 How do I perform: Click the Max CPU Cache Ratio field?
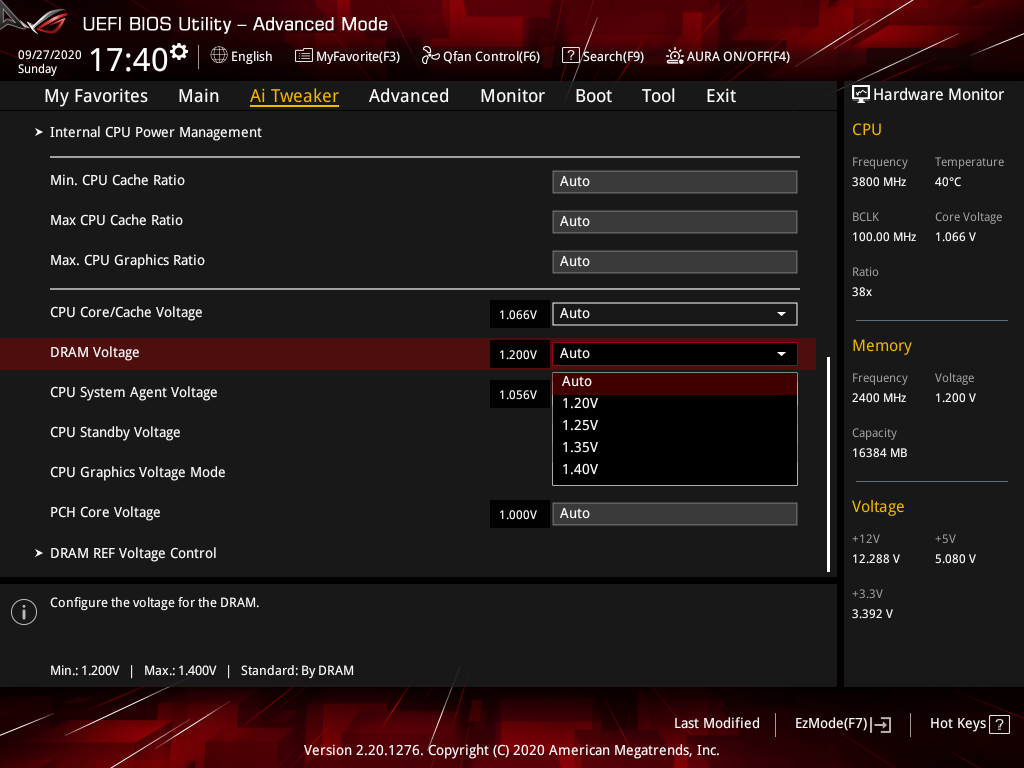click(x=675, y=221)
